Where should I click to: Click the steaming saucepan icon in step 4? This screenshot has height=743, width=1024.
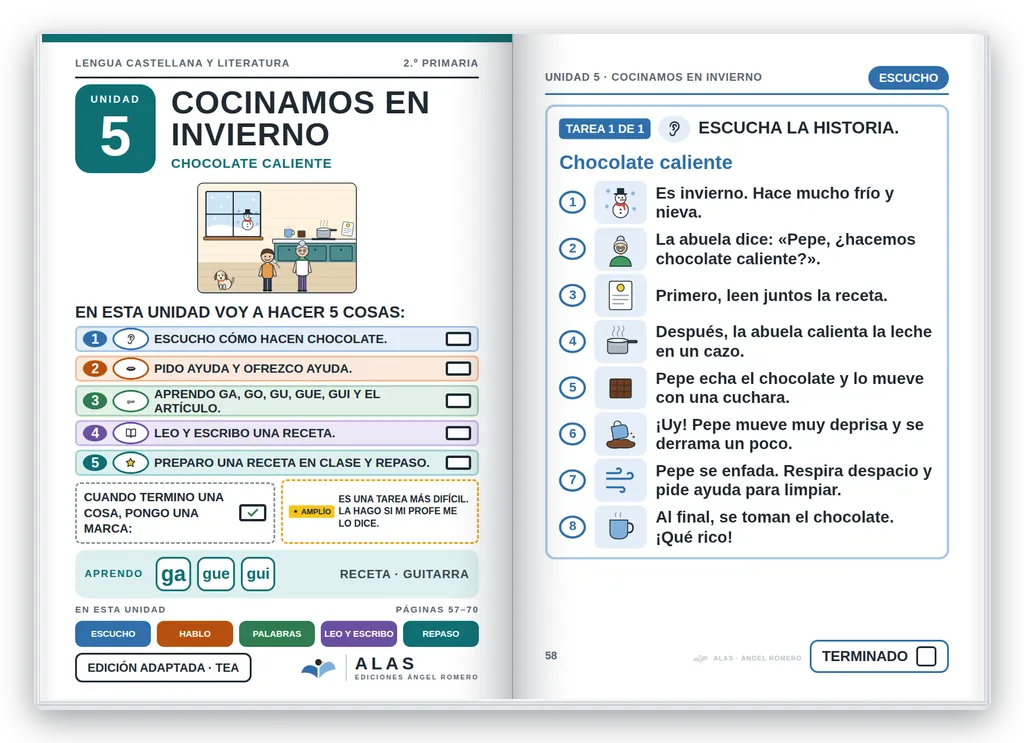pos(620,341)
